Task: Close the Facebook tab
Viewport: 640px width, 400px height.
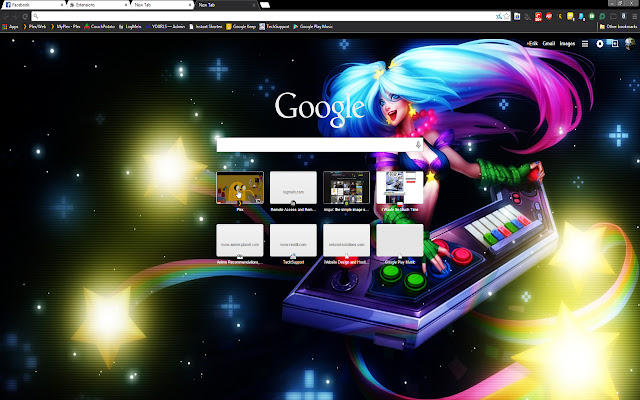Action: pos(62,5)
